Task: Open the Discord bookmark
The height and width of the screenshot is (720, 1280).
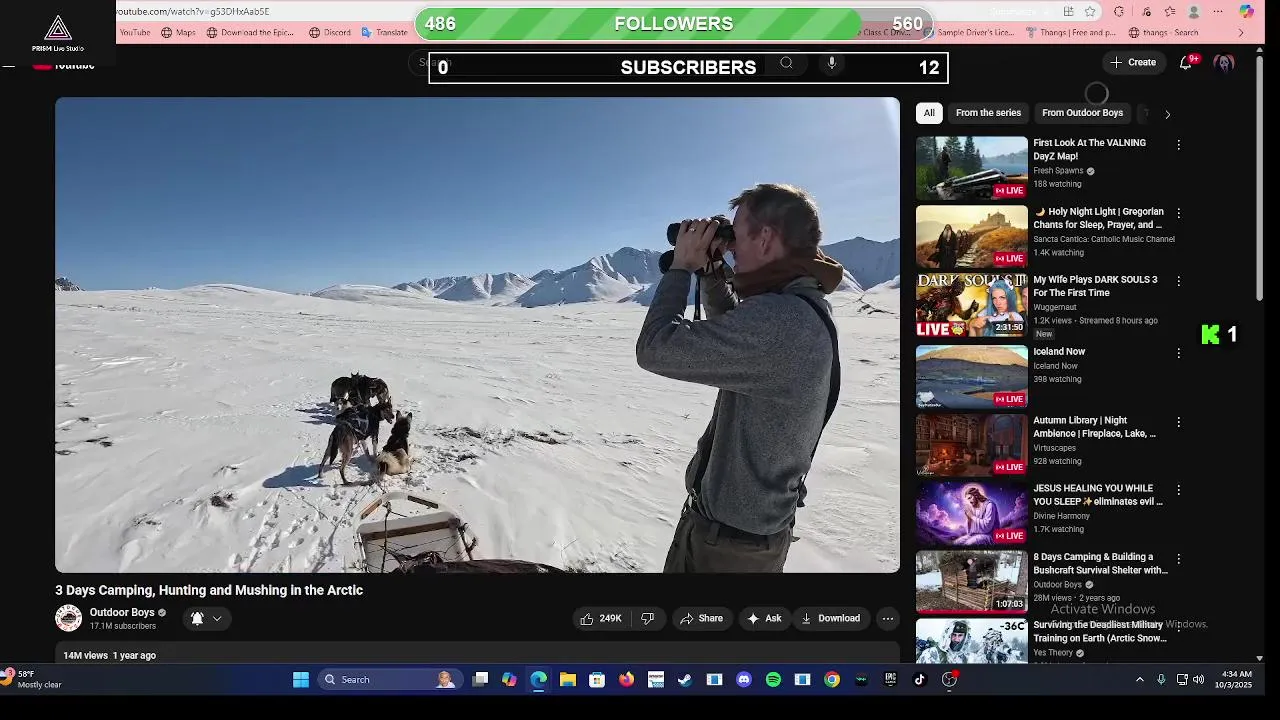Action: [329, 32]
